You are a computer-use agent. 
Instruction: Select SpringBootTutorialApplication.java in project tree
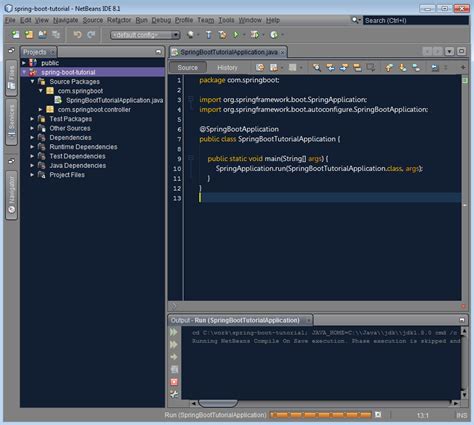click(114, 100)
